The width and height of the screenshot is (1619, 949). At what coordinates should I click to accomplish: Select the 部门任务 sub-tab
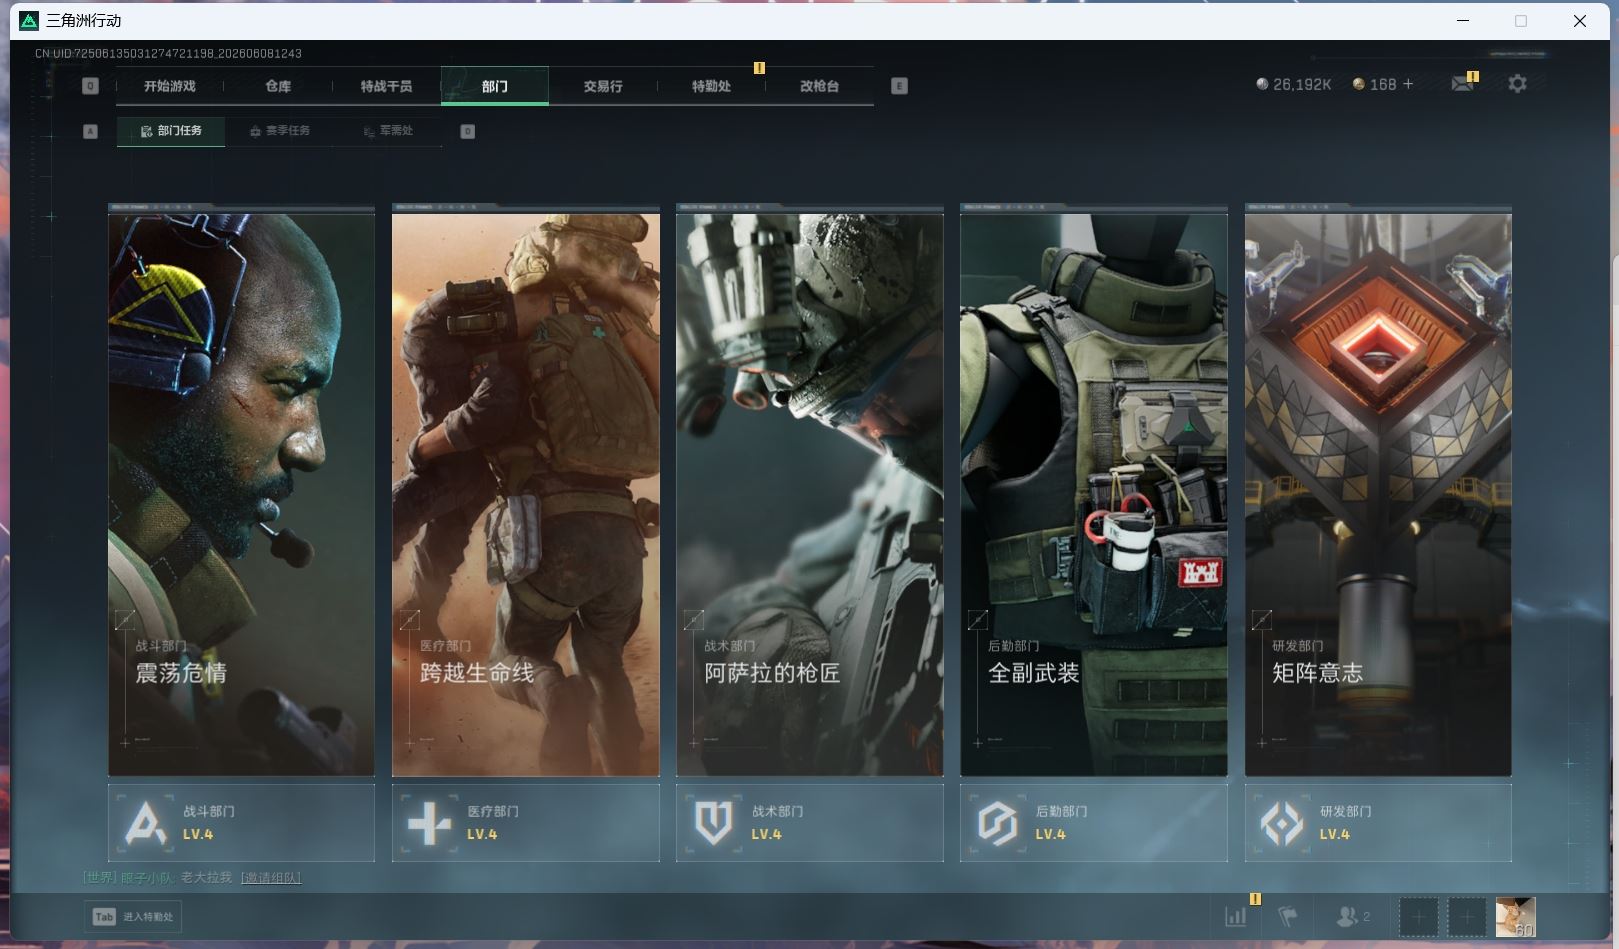point(171,131)
